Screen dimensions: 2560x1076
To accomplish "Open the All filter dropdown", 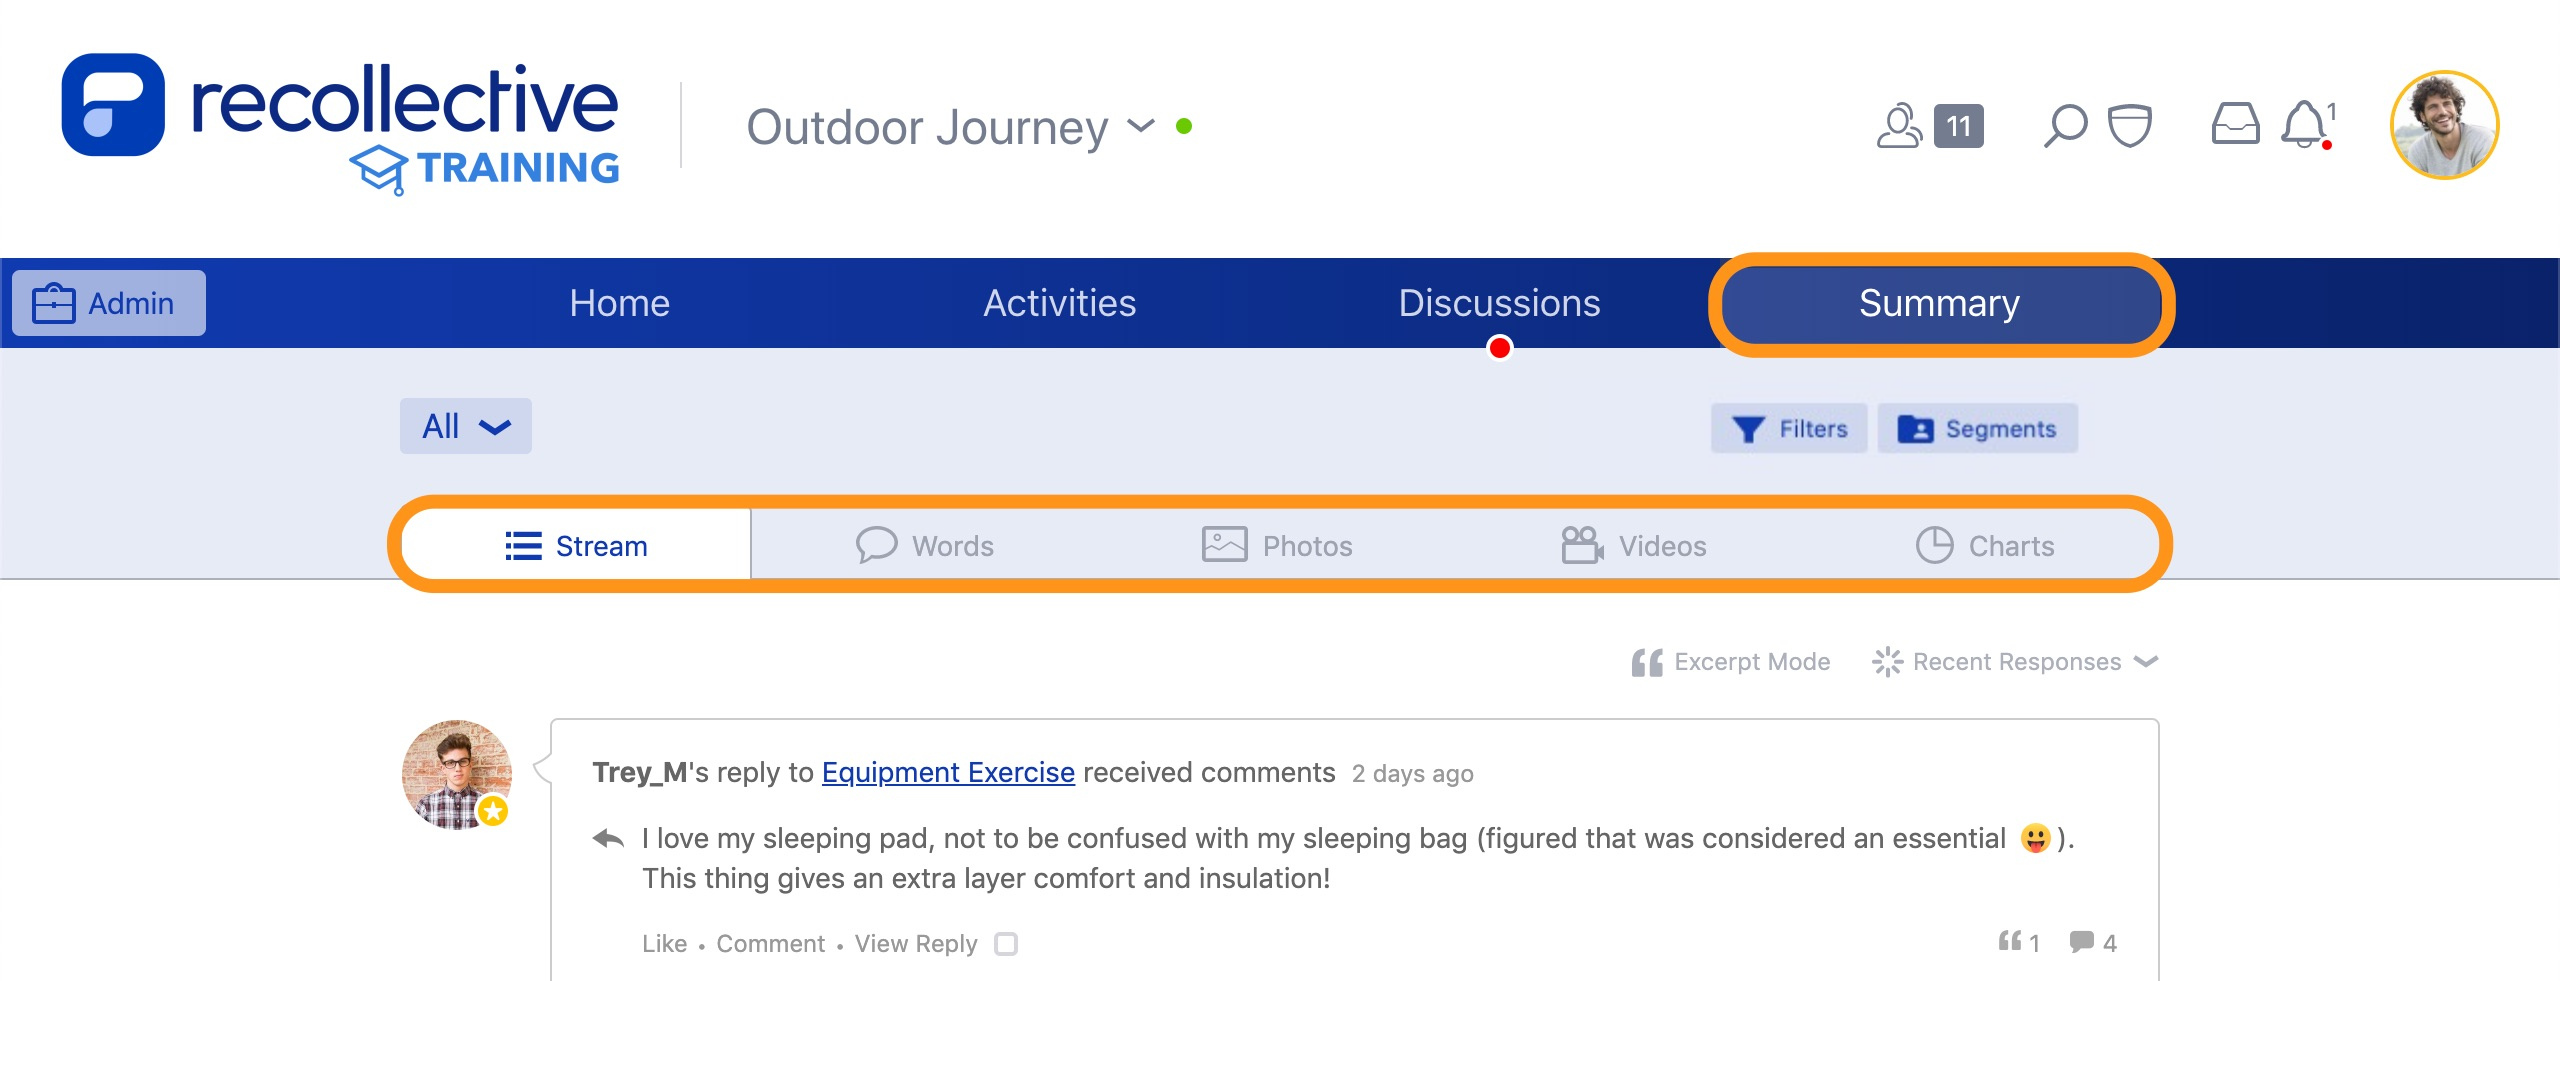I will point(465,426).
